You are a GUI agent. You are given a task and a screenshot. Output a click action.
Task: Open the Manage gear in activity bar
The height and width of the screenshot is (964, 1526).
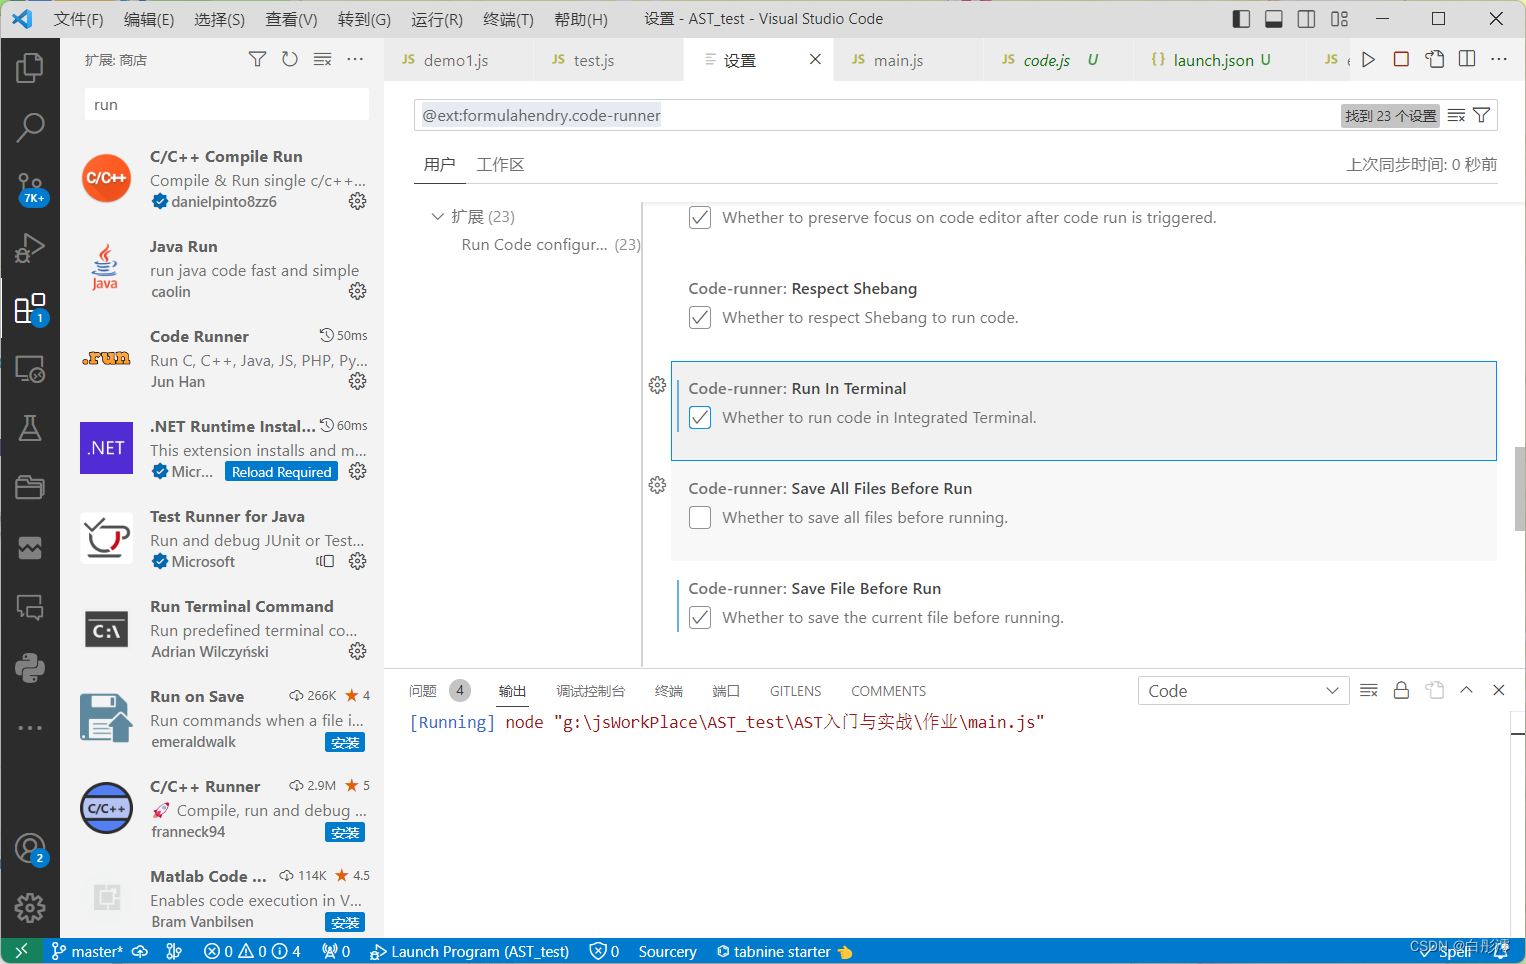30,908
